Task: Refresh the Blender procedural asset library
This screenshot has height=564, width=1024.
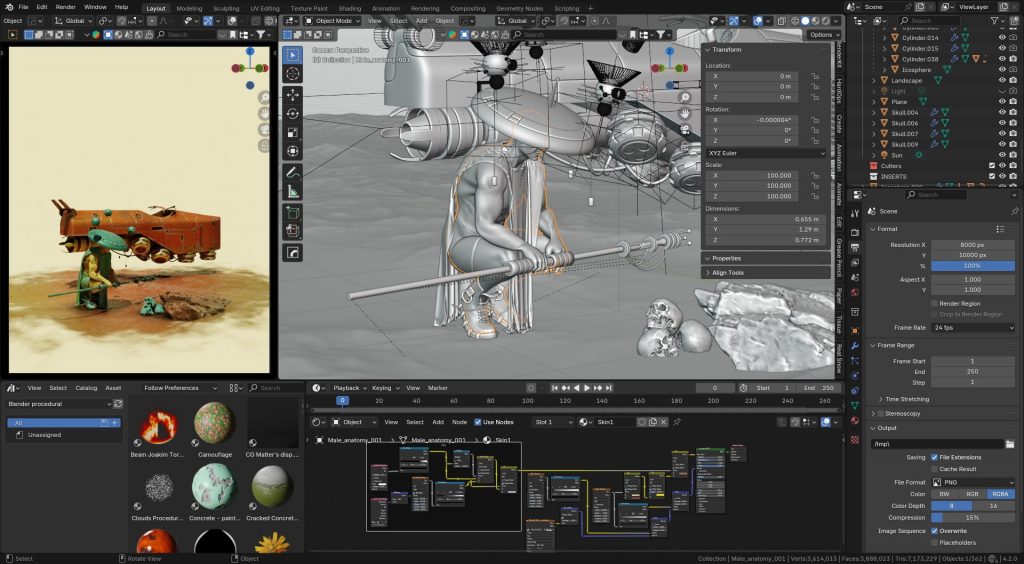Action: (x=119, y=404)
